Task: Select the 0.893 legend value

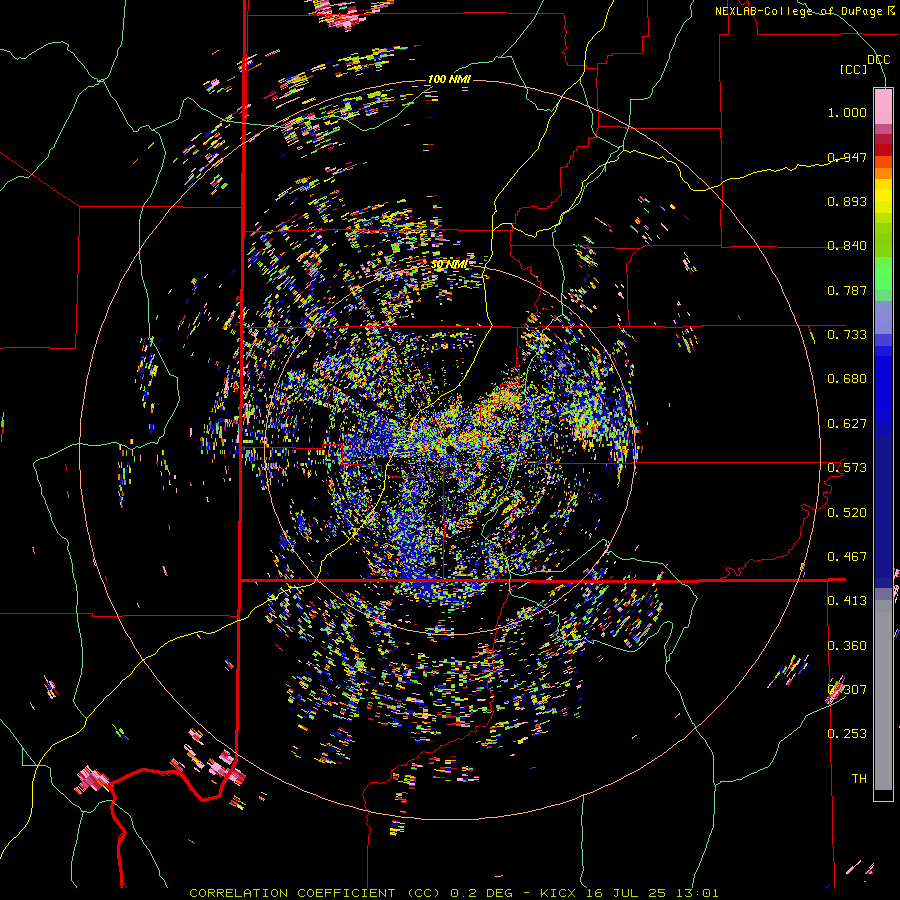Action: coord(847,201)
